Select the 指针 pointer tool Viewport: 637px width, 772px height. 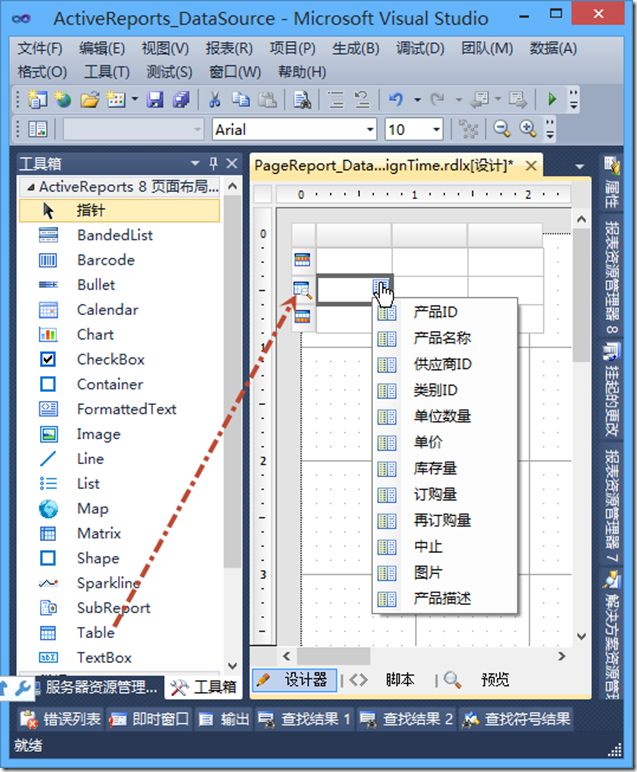pyautogui.click(x=119, y=211)
